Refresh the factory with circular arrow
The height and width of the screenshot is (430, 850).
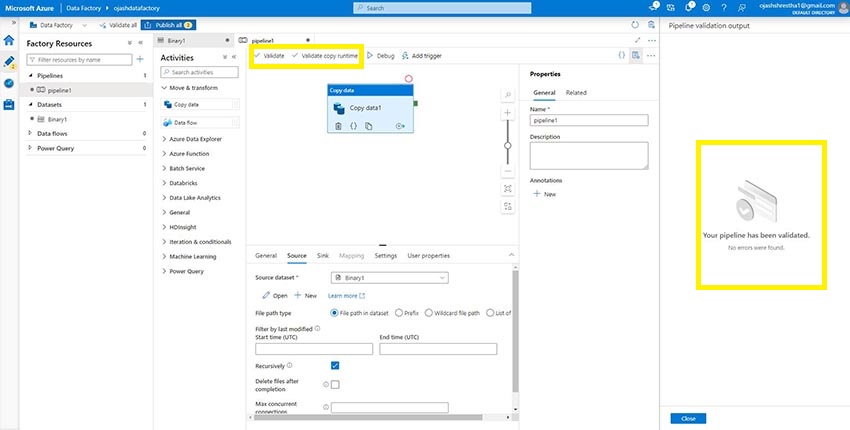point(635,25)
